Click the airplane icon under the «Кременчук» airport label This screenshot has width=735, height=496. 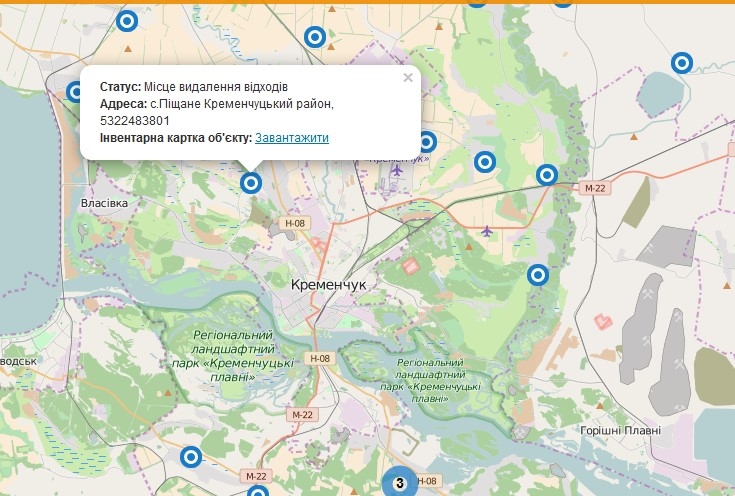click(398, 170)
